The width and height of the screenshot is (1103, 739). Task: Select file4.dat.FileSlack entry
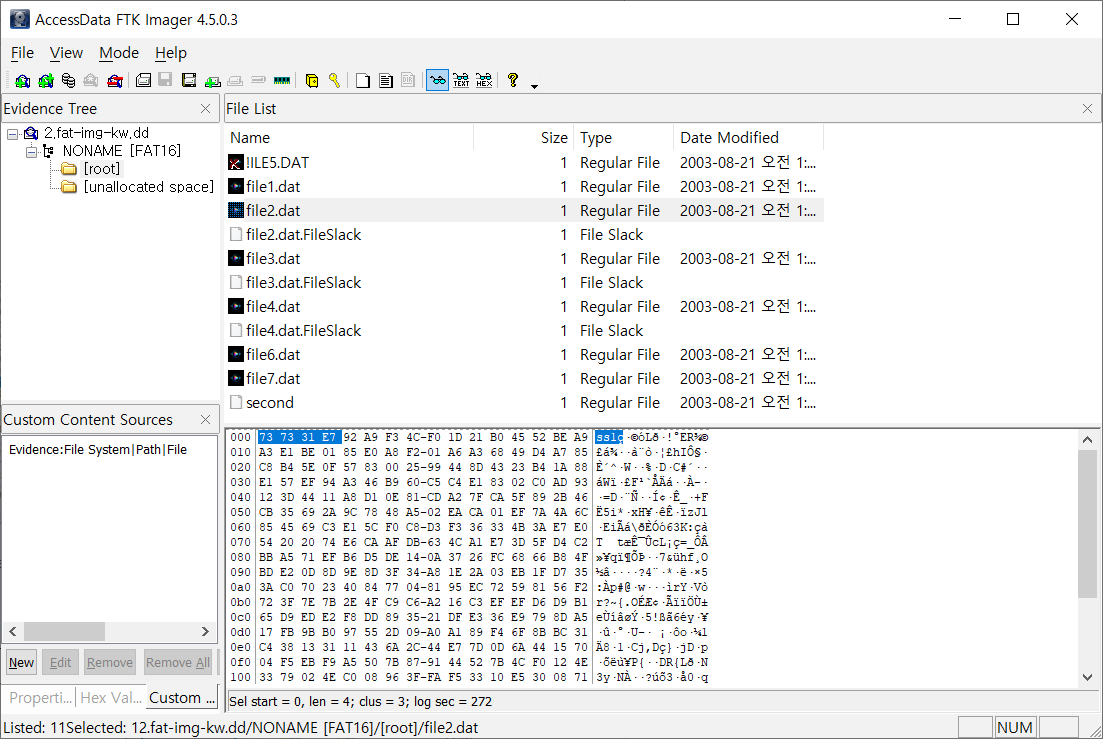pos(303,330)
